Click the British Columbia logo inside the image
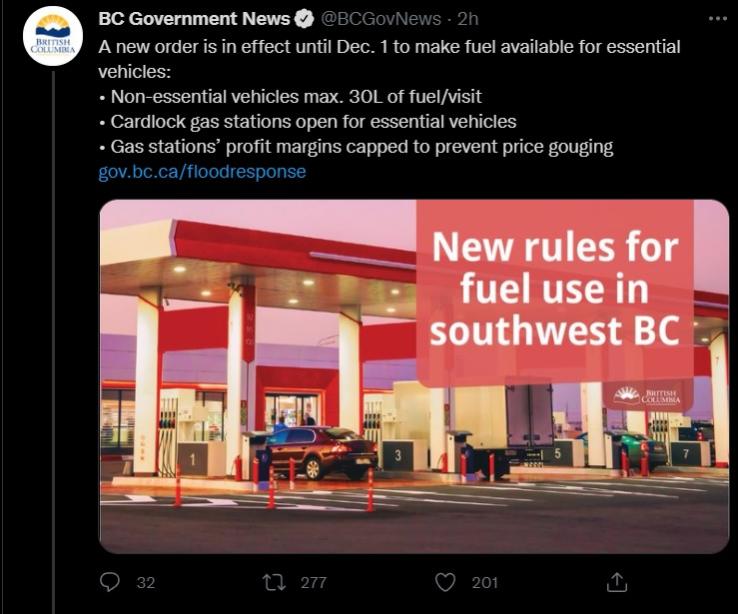The image size is (738, 614). 653,396
